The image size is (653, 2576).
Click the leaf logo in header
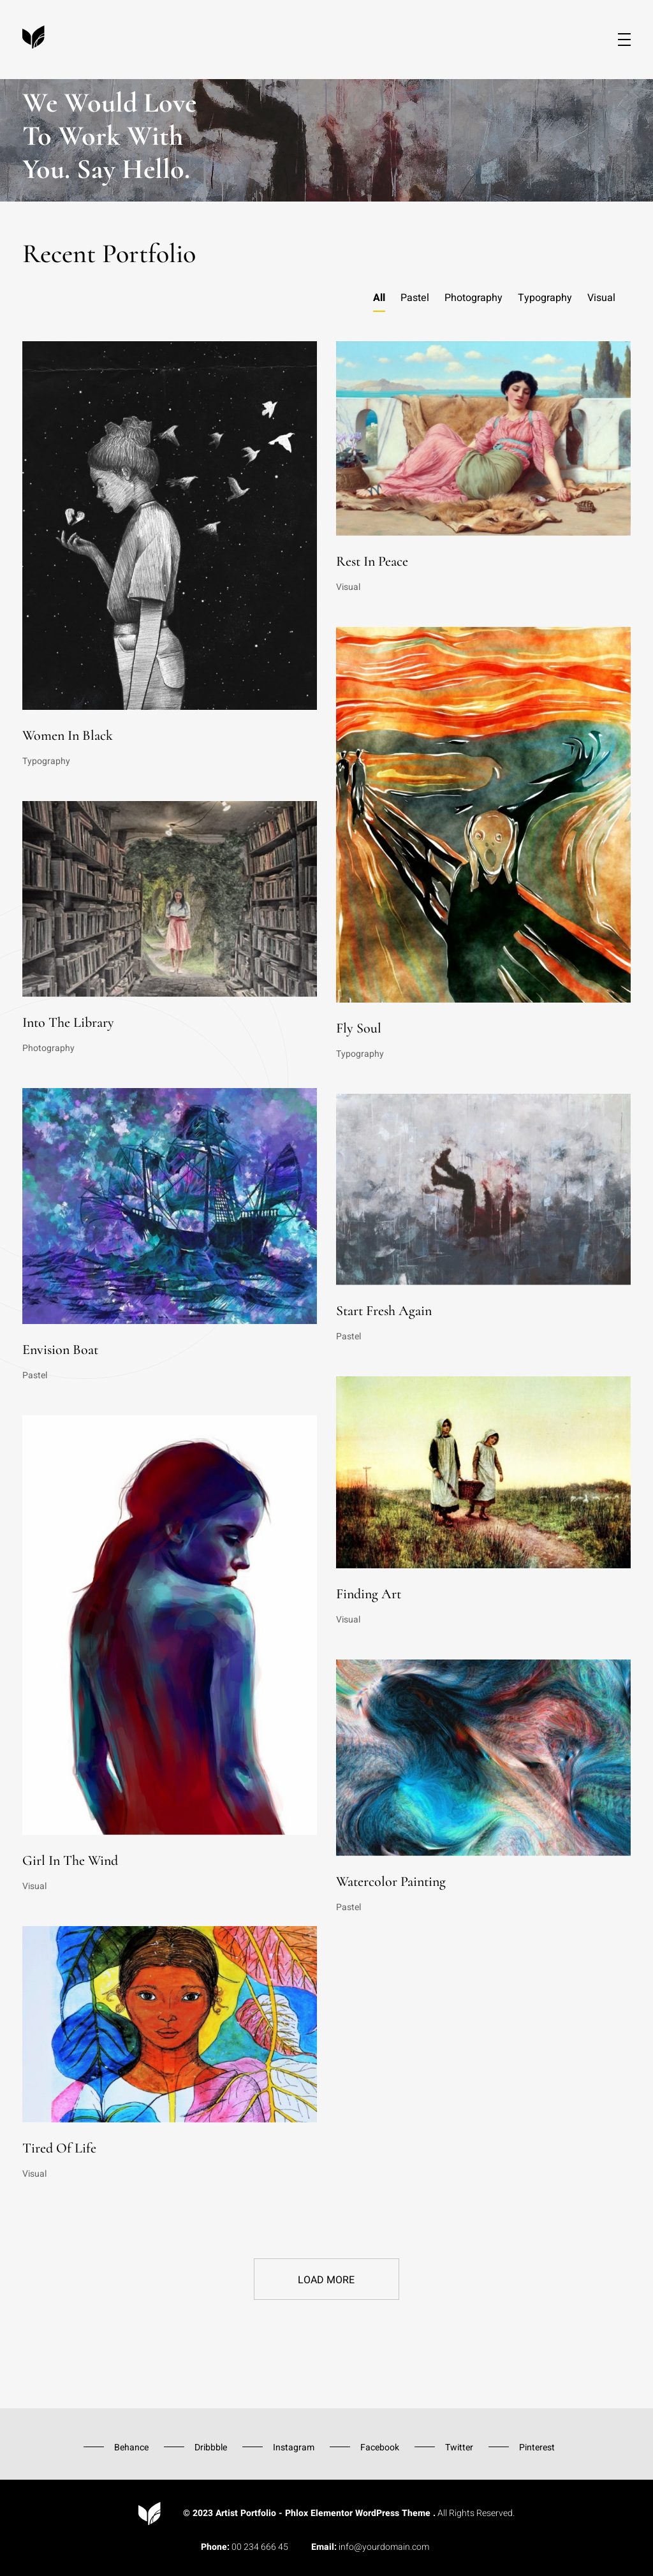34,37
